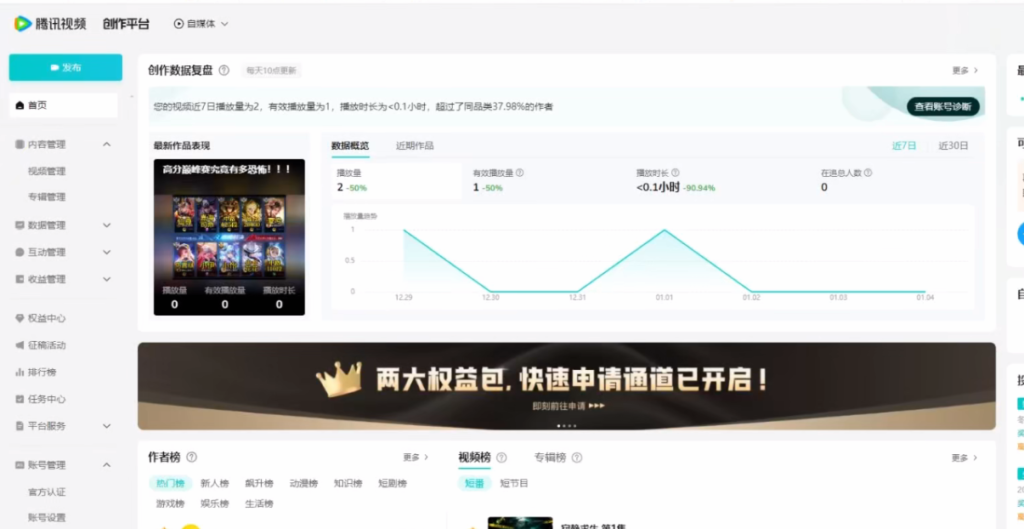This screenshot has height=529, width=1024.
Task: Click 更多 link in 创作数据复盘 panel
Action: point(965,71)
